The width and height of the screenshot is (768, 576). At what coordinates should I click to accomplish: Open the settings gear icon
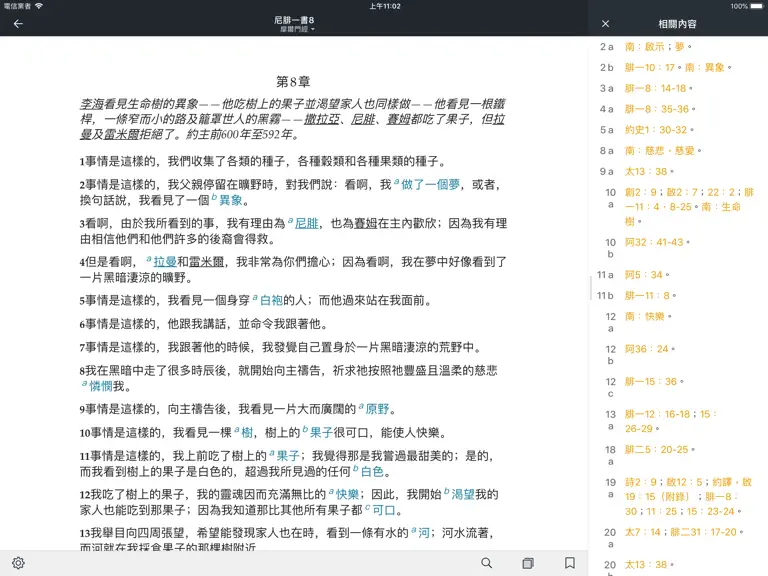[x=19, y=563]
